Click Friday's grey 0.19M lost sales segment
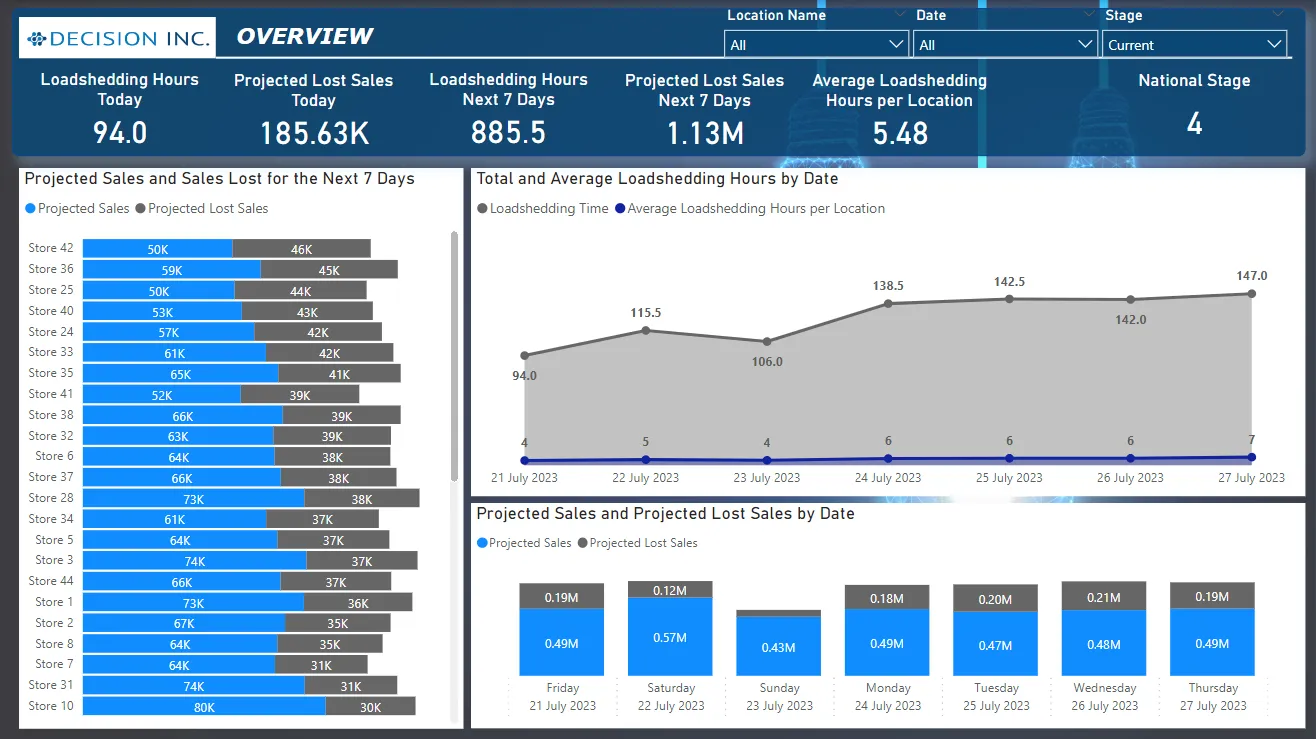Screen dimensions: 1316x739 click(x=562, y=596)
